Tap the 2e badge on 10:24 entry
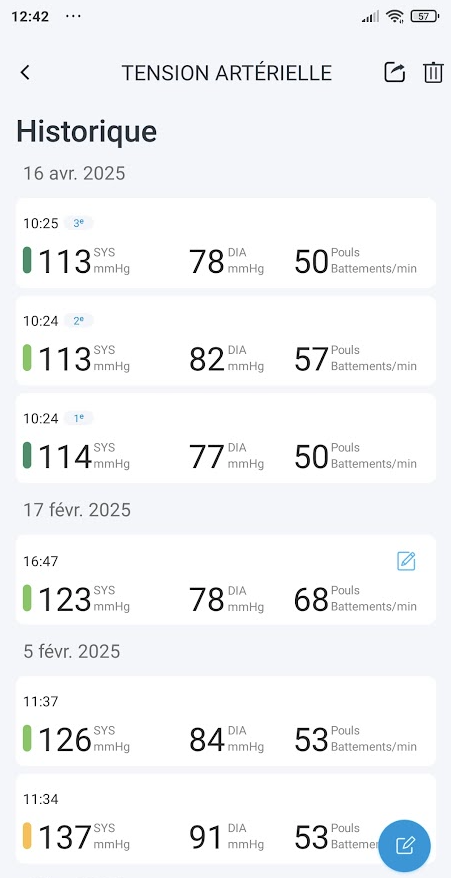 pos(78,320)
